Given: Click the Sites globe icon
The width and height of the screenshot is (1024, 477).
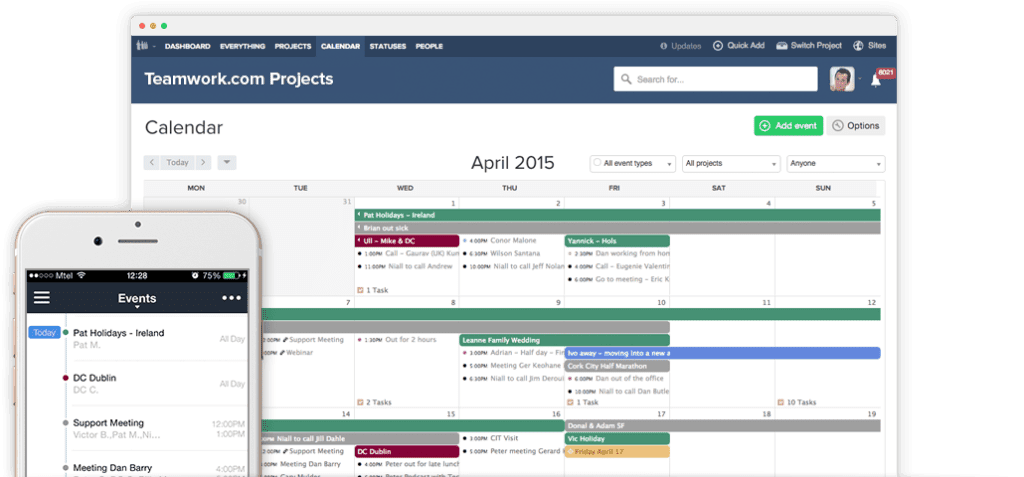Looking at the screenshot, I should [858, 46].
